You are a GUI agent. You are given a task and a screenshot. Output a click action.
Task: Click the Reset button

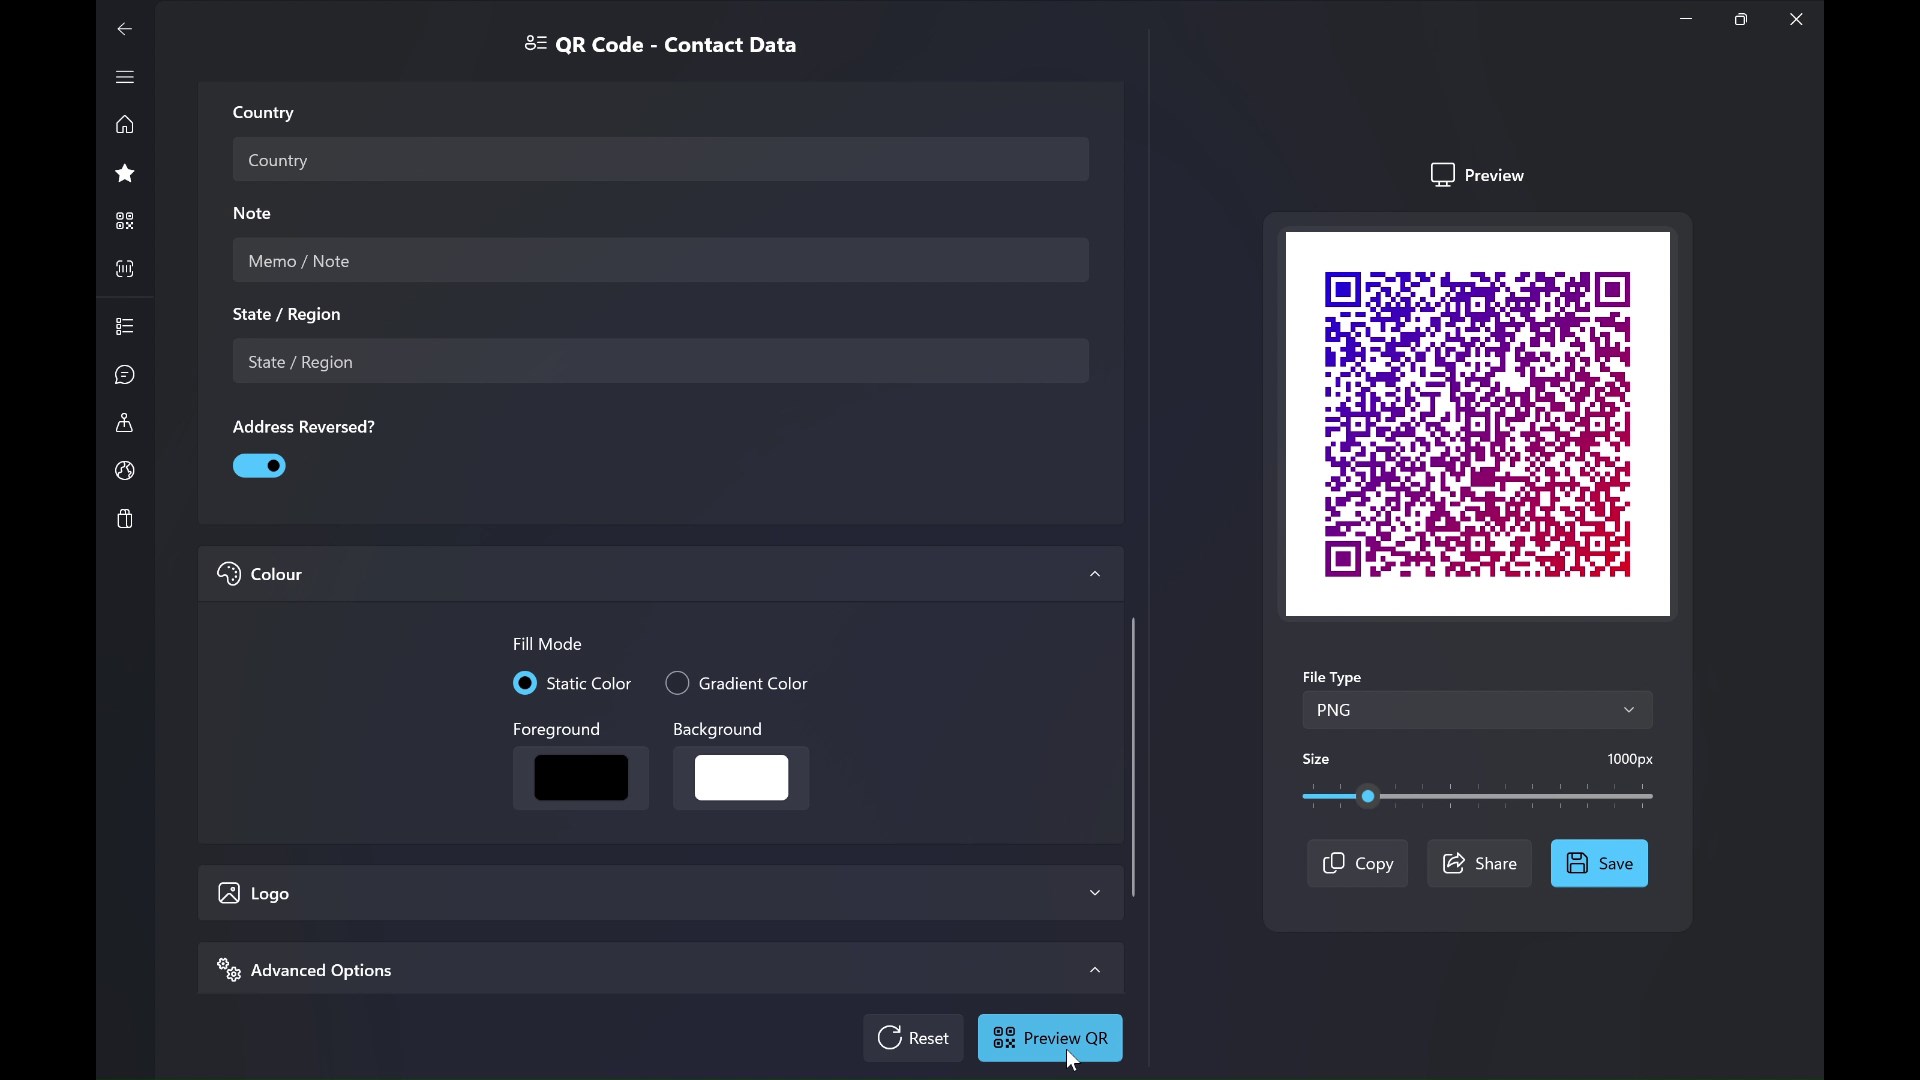click(x=913, y=1038)
